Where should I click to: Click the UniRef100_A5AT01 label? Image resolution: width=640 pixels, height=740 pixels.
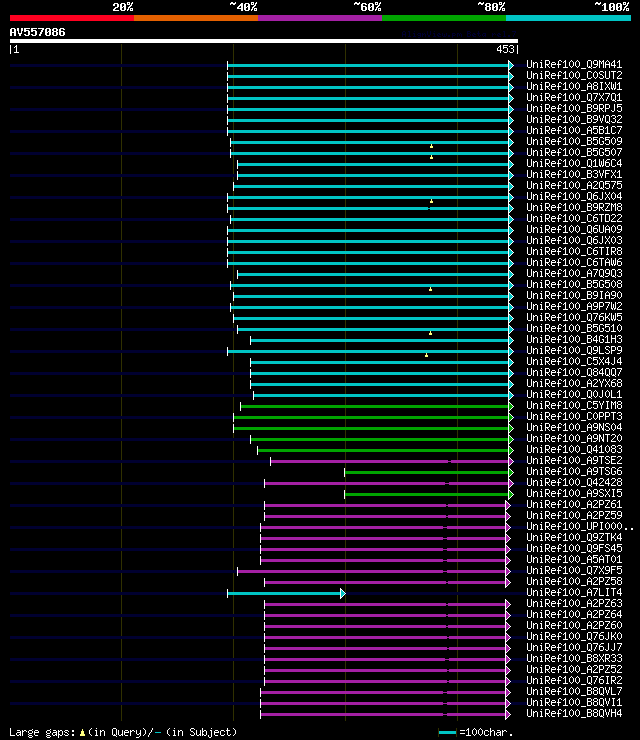tap(574, 558)
